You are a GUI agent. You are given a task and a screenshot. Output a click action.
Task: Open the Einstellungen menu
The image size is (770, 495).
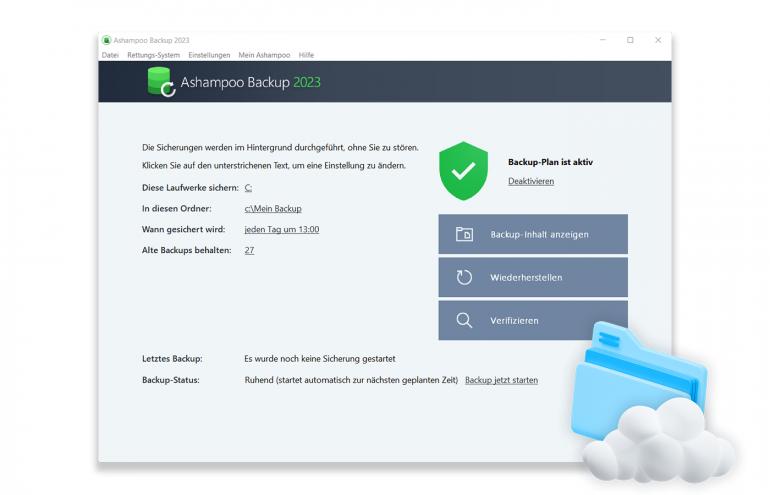click(209, 55)
